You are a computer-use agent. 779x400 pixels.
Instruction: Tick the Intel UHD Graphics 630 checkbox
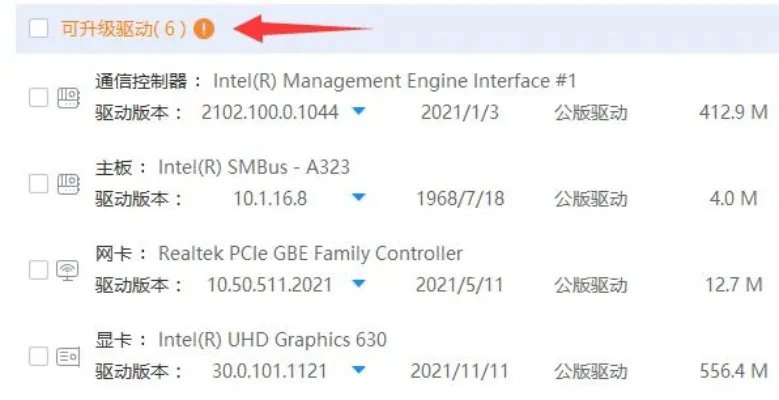tap(38, 356)
